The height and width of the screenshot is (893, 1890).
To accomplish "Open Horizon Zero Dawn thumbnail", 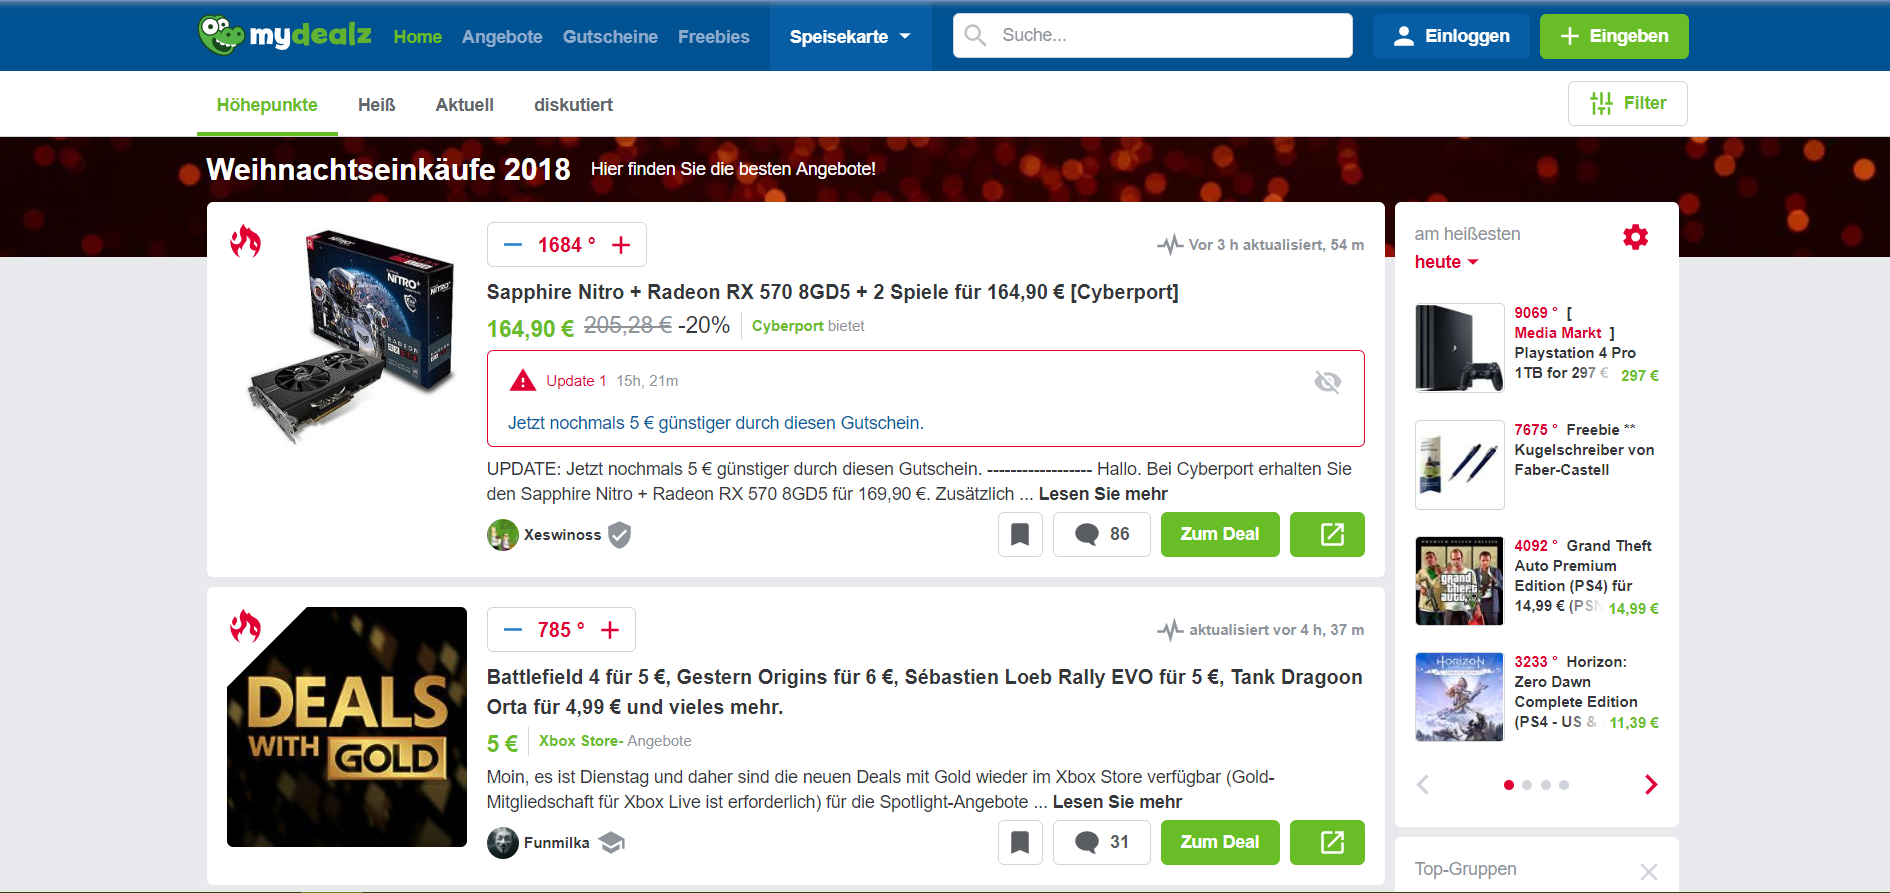I will (1459, 697).
